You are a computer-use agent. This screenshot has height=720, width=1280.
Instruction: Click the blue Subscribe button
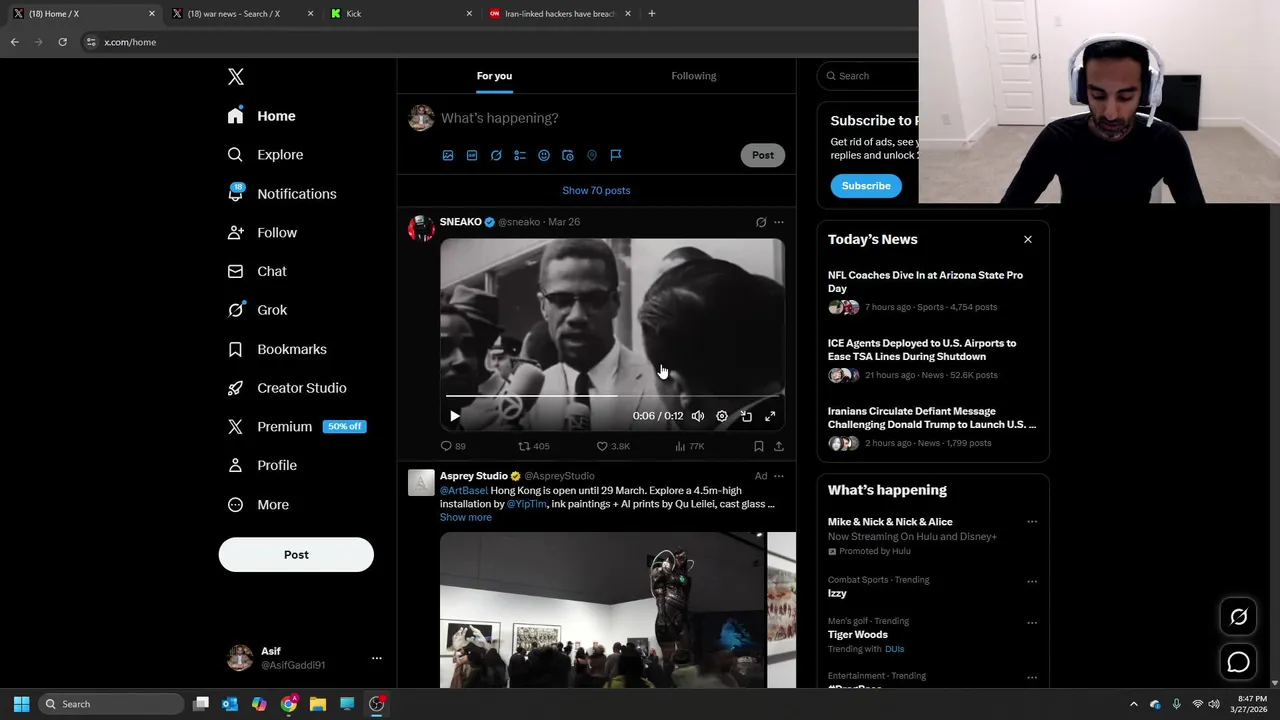pos(866,186)
